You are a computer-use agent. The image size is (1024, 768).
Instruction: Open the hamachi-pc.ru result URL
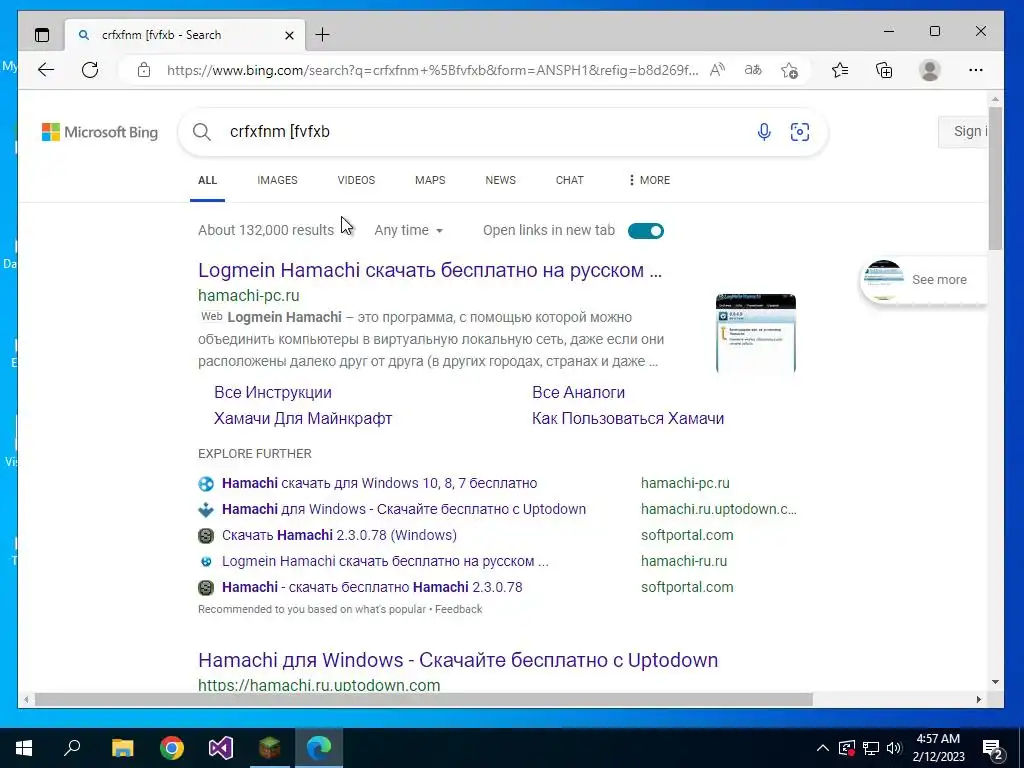click(x=249, y=295)
